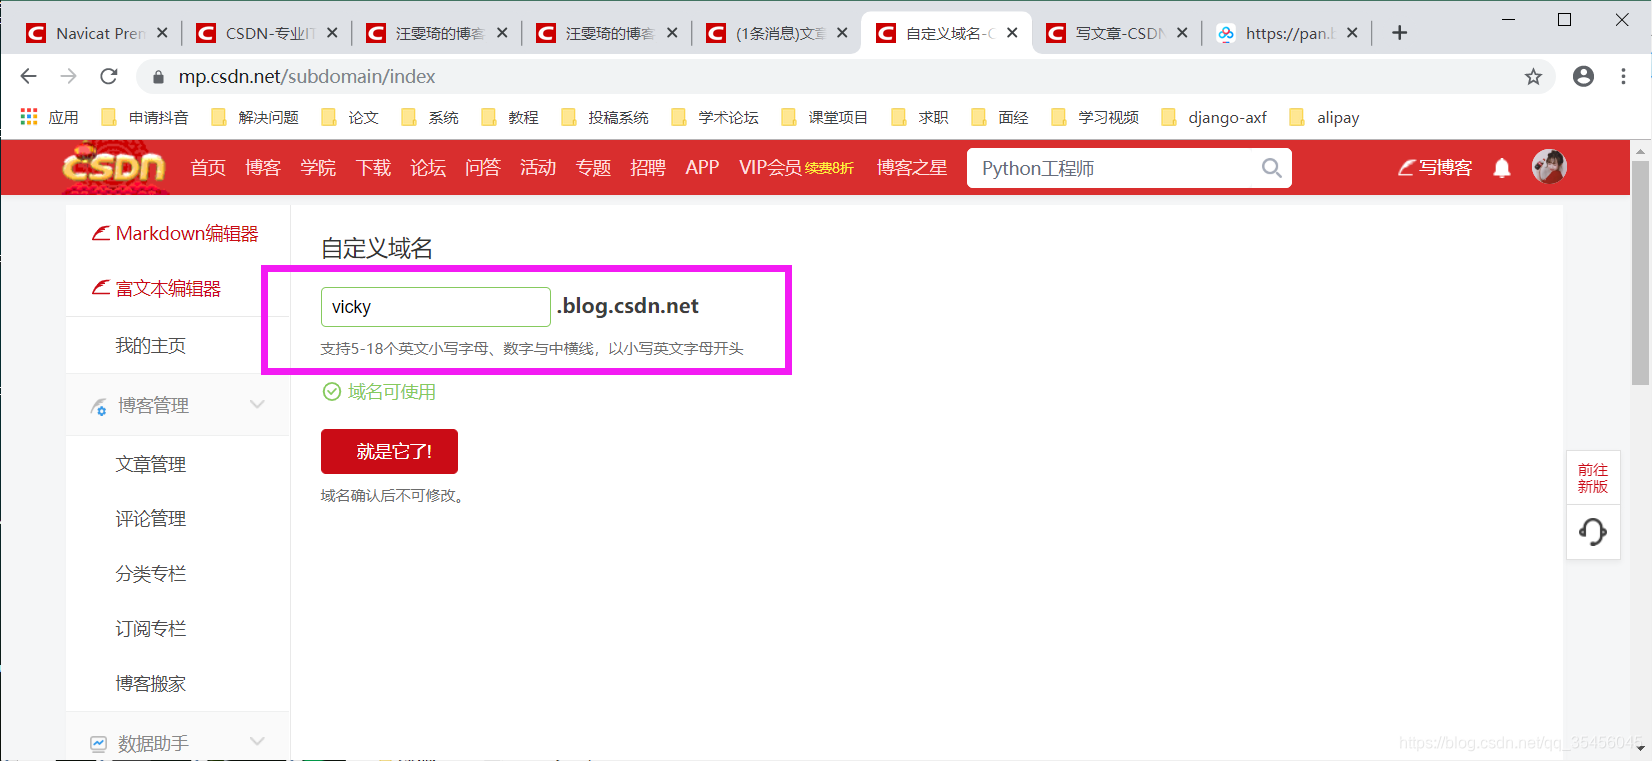This screenshot has width=1652, height=761.
Task: Click the 就是它了! confirm button
Action: [x=389, y=451]
